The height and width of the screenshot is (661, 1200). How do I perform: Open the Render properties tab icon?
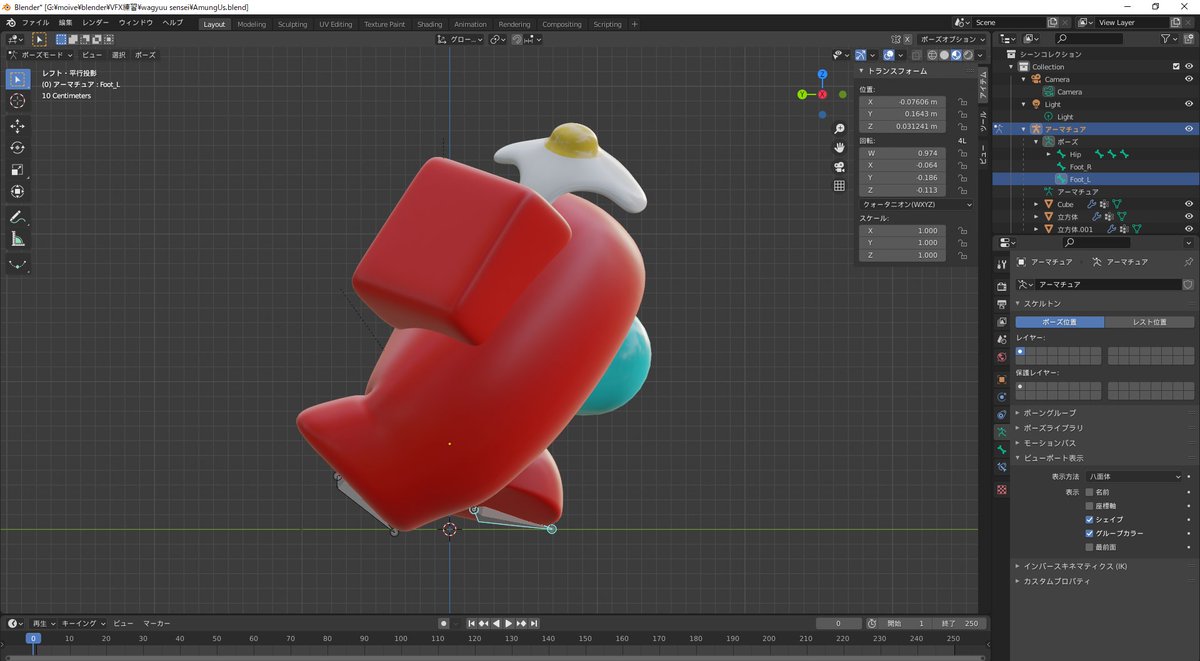click(1001, 287)
